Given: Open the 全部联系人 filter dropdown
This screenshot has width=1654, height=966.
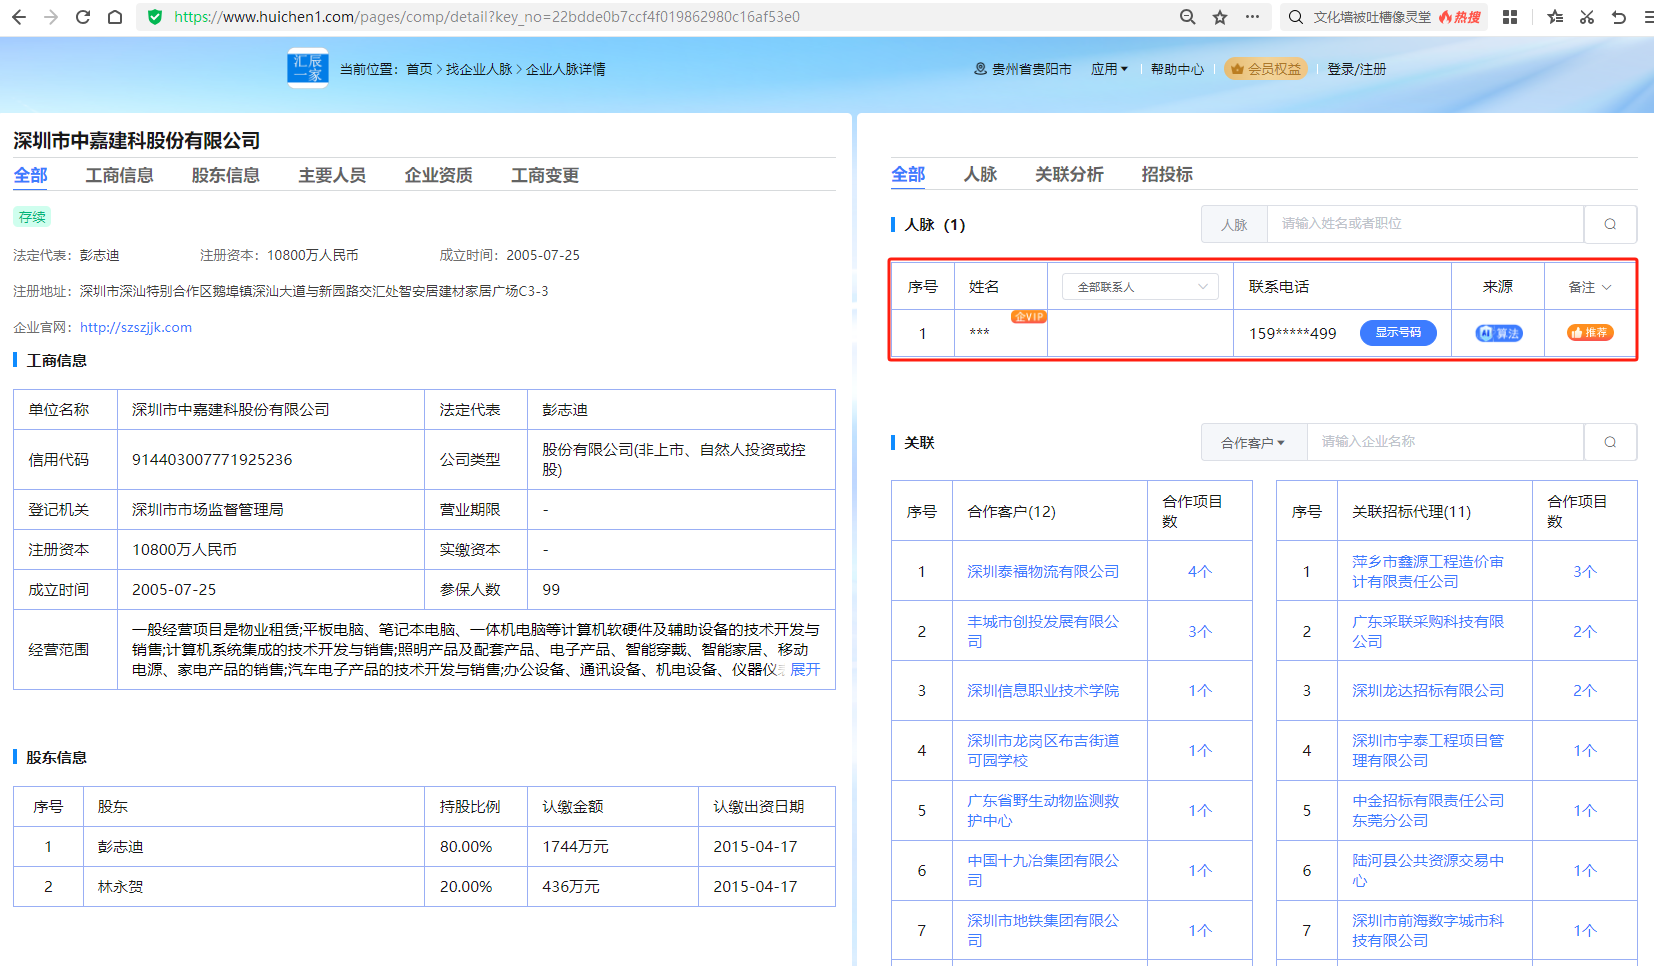Looking at the screenshot, I should pos(1140,287).
